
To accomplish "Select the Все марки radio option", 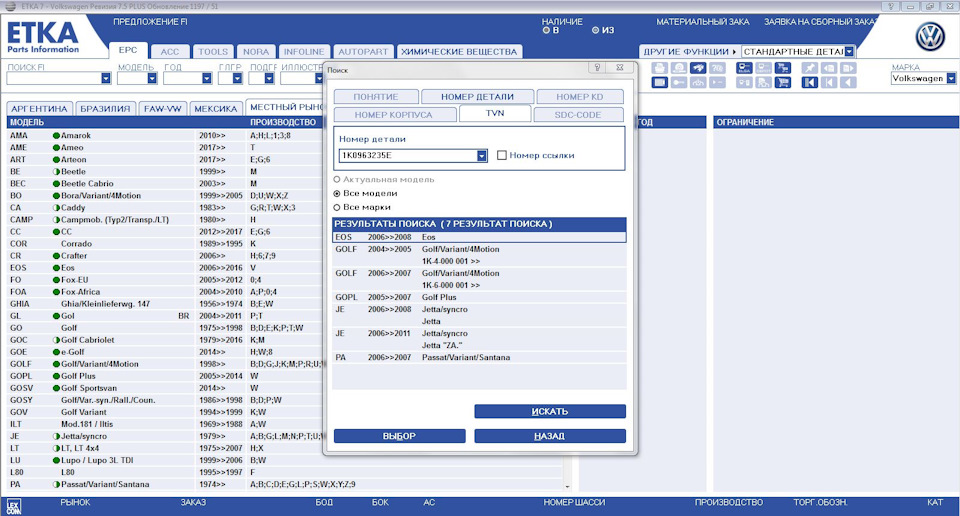I will pyautogui.click(x=337, y=208).
